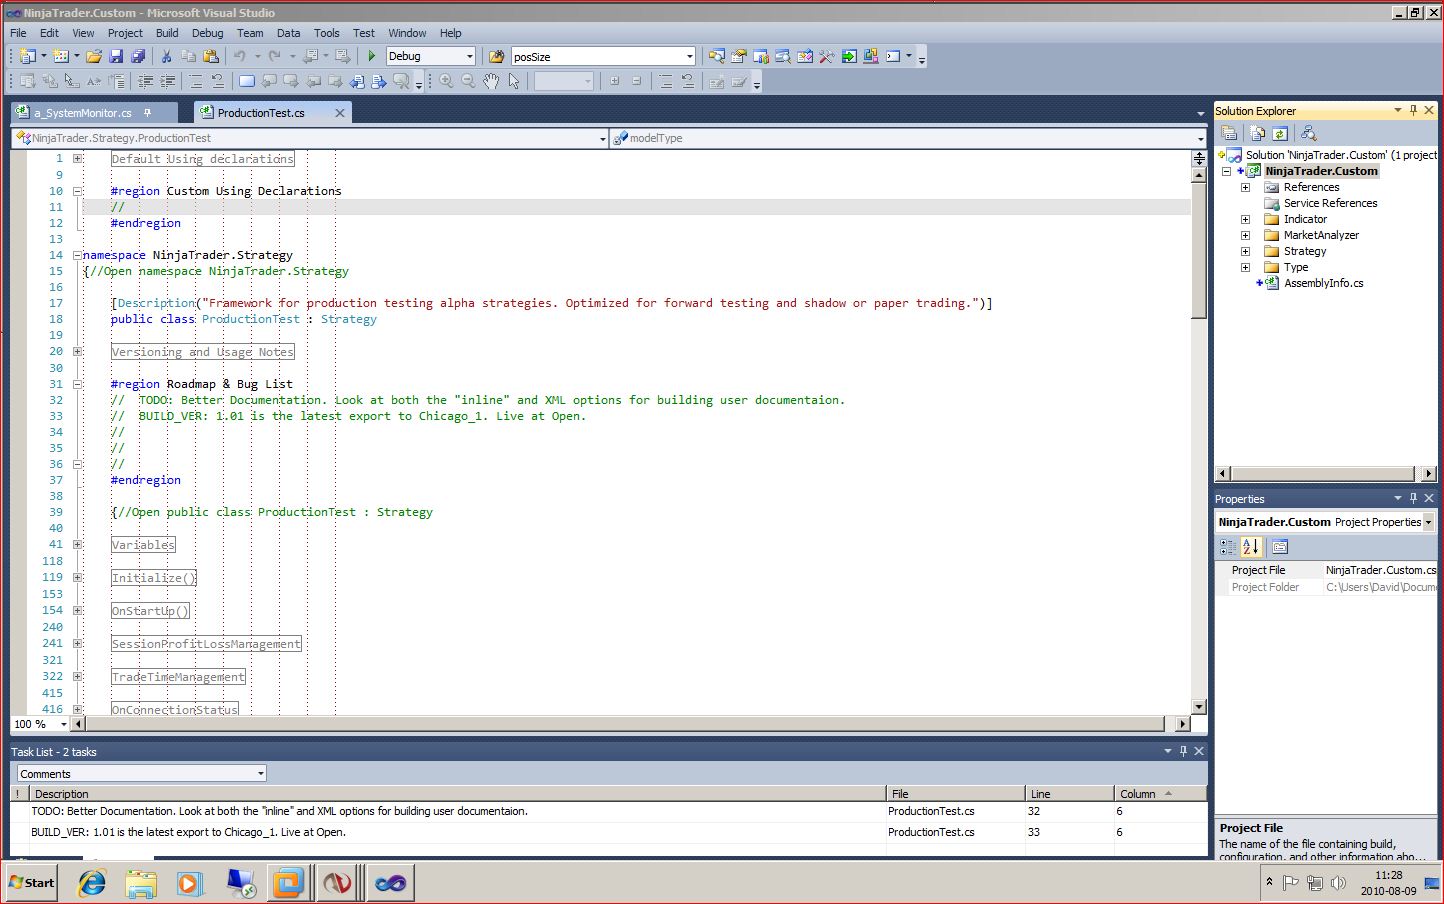Click Show All Files icon in Solution Explorer
This screenshot has height=904, width=1444.
(1258, 133)
